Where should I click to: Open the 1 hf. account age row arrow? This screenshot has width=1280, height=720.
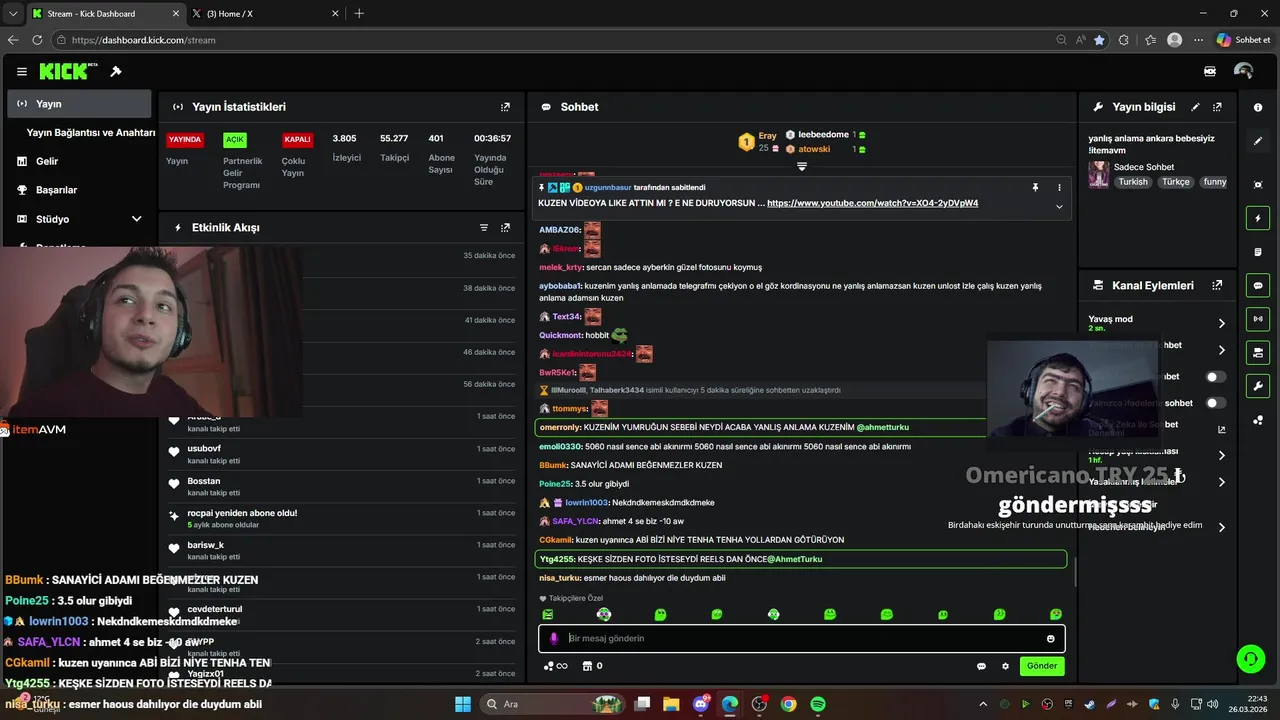(x=1221, y=455)
